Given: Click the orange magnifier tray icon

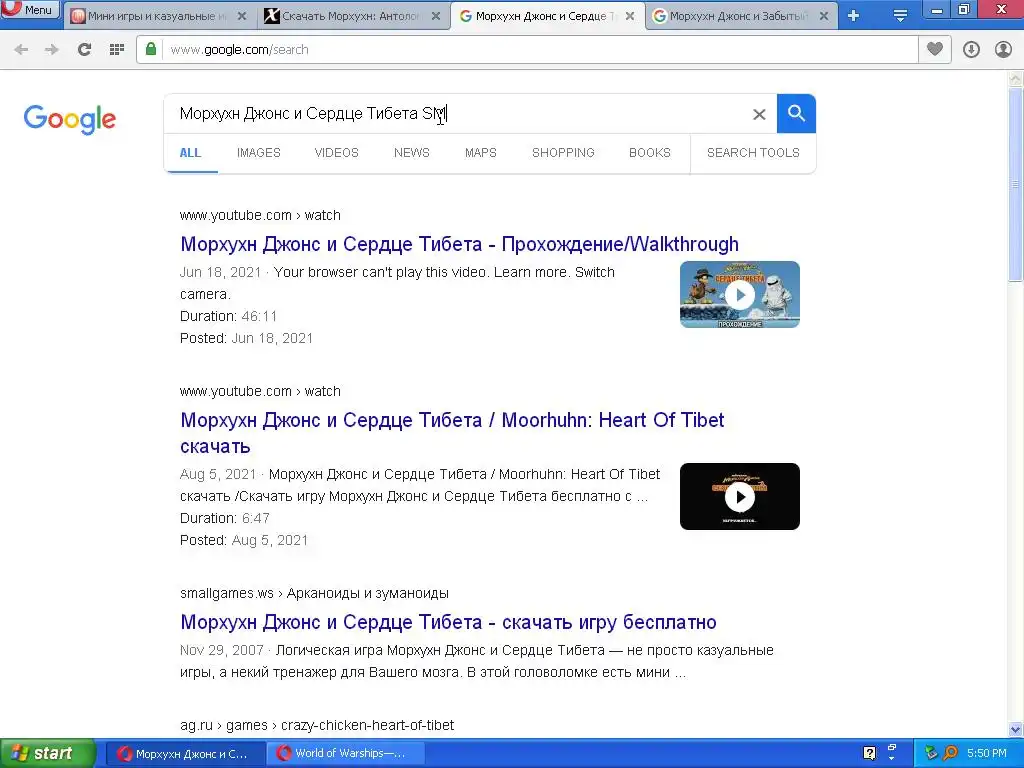Looking at the screenshot, I should pyautogui.click(x=951, y=754).
